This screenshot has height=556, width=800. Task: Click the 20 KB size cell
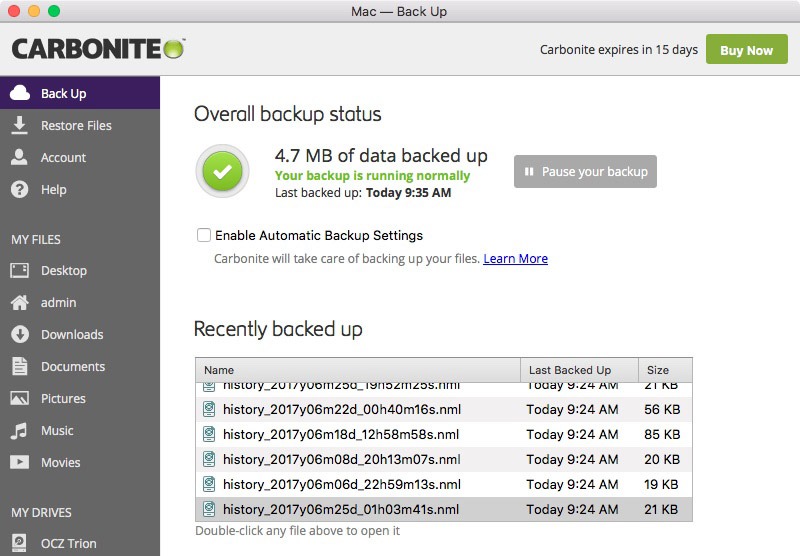[662, 459]
